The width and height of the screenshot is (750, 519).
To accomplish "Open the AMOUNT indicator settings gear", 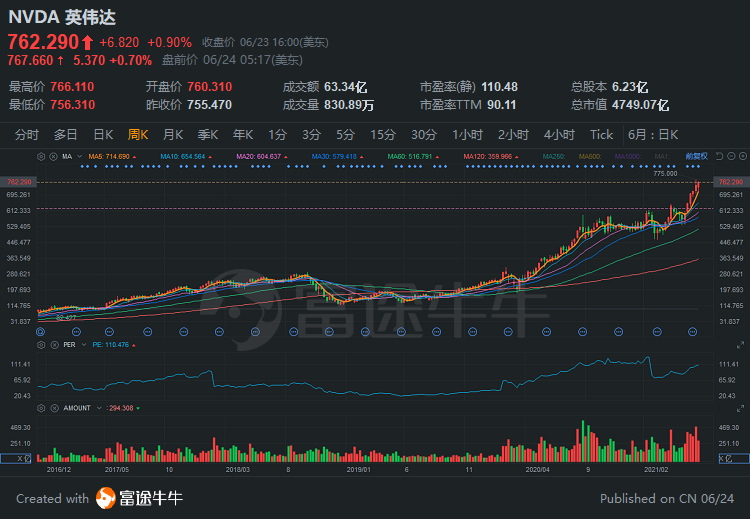I will (41, 408).
